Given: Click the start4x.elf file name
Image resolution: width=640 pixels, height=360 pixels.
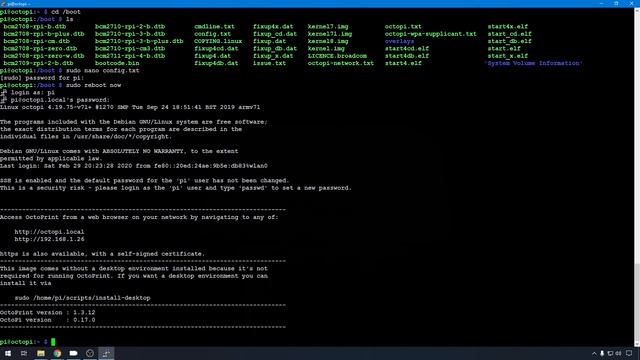Looking at the screenshot, I should coord(508,27).
